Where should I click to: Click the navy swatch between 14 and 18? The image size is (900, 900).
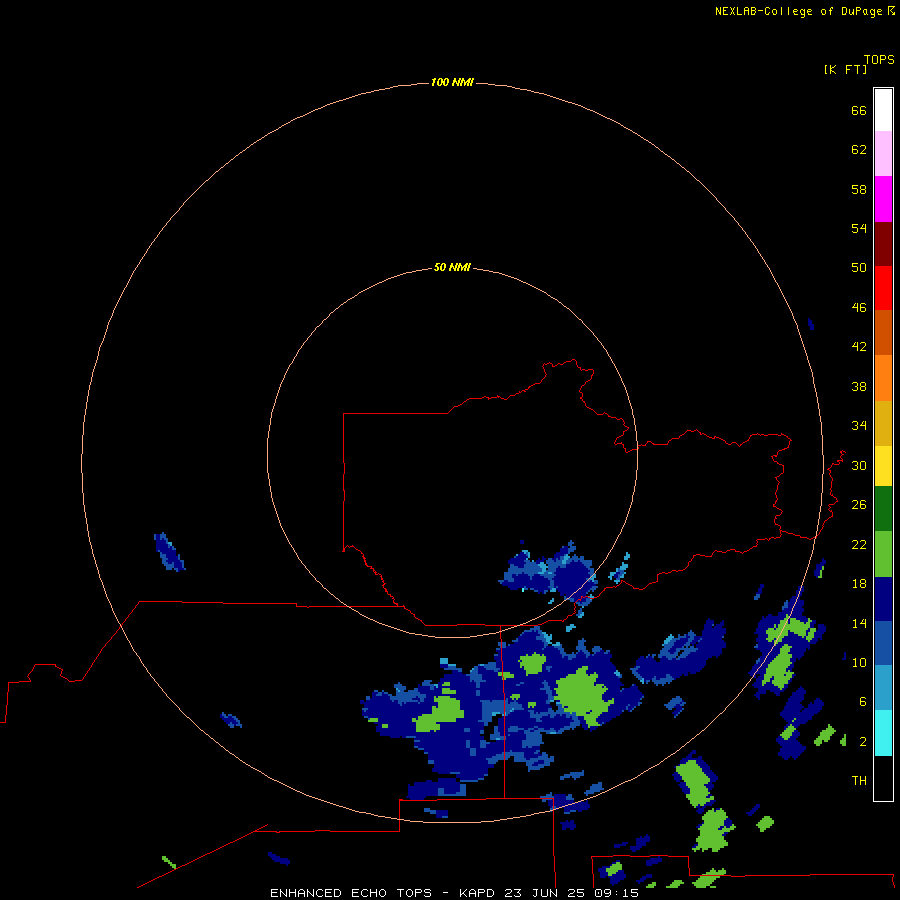(x=883, y=599)
